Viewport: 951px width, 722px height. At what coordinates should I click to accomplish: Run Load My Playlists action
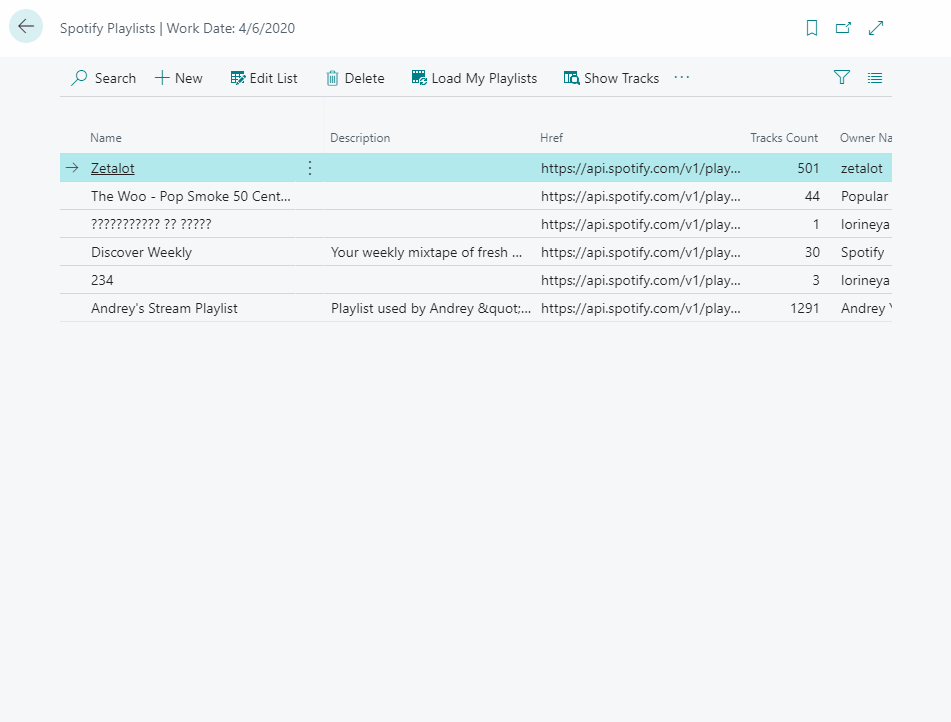click(474, 78)
